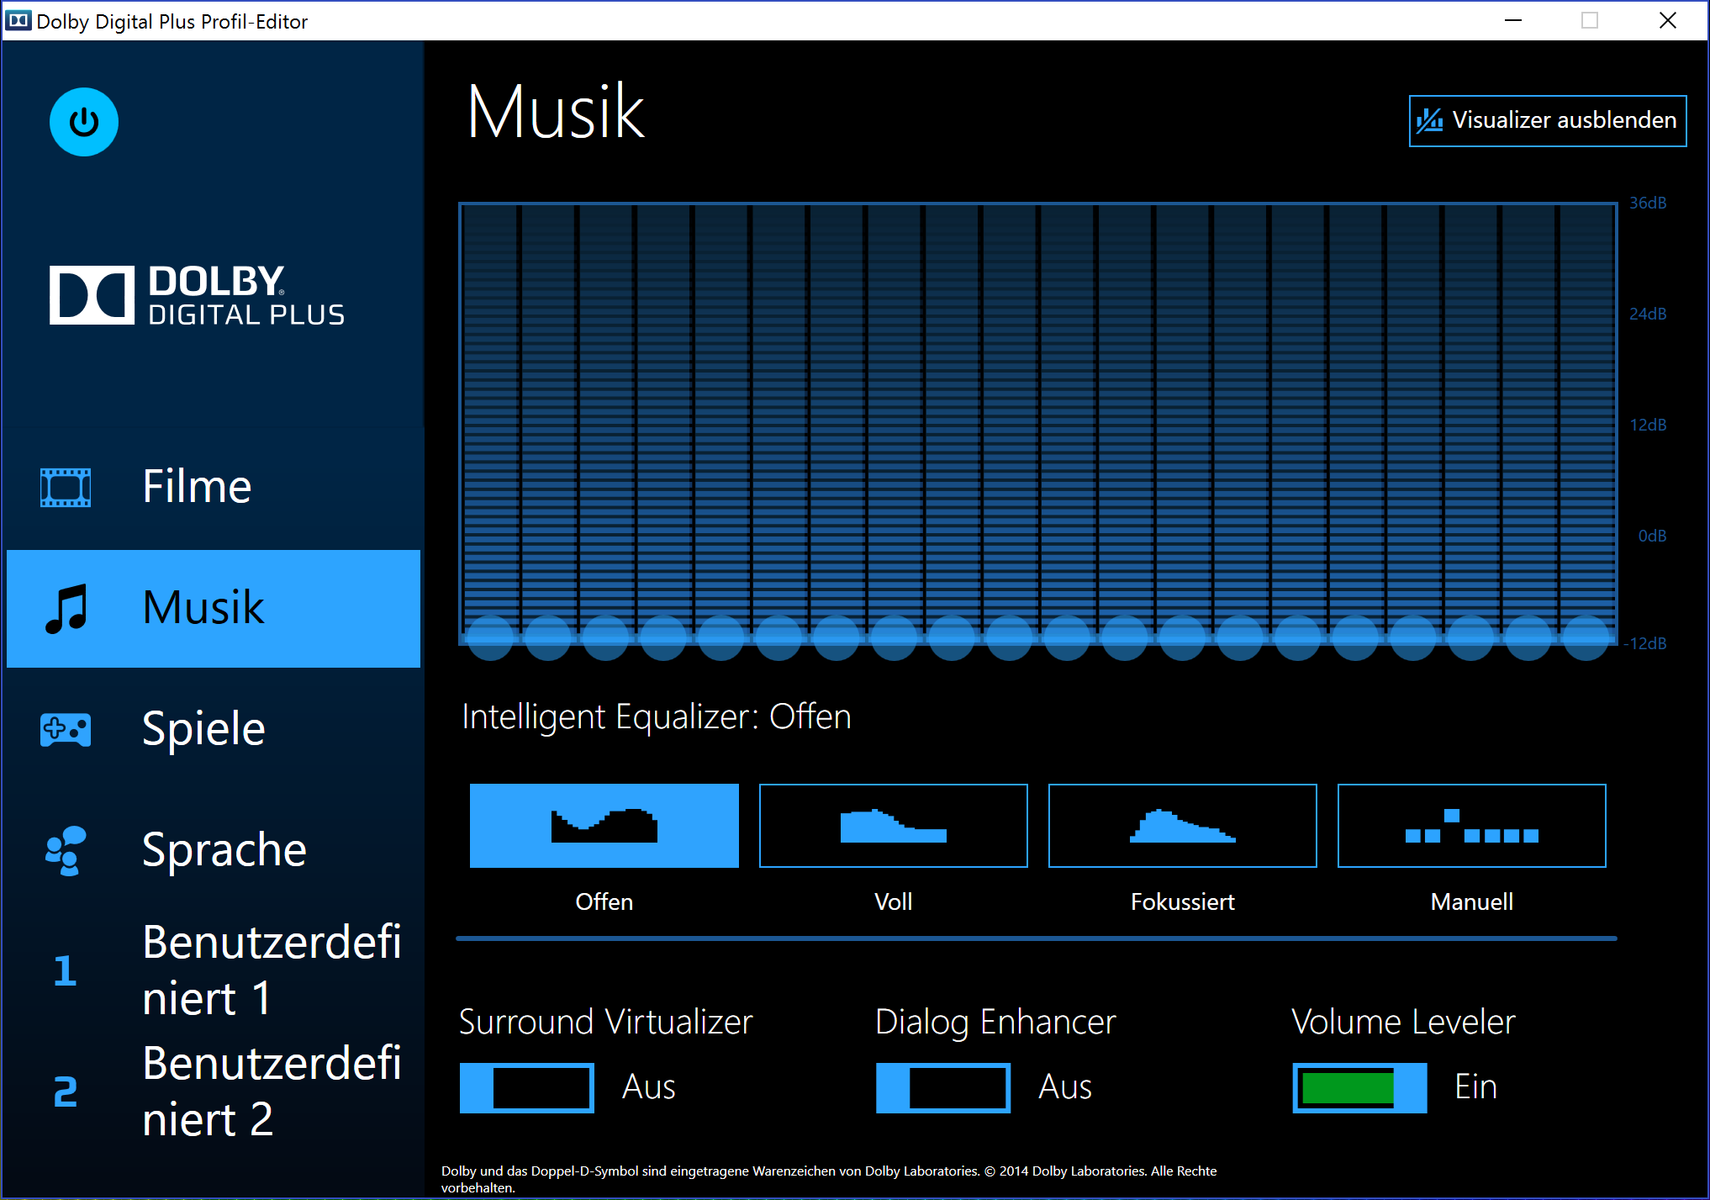Choose the Voll equalizer preset icon

point(893,826)
